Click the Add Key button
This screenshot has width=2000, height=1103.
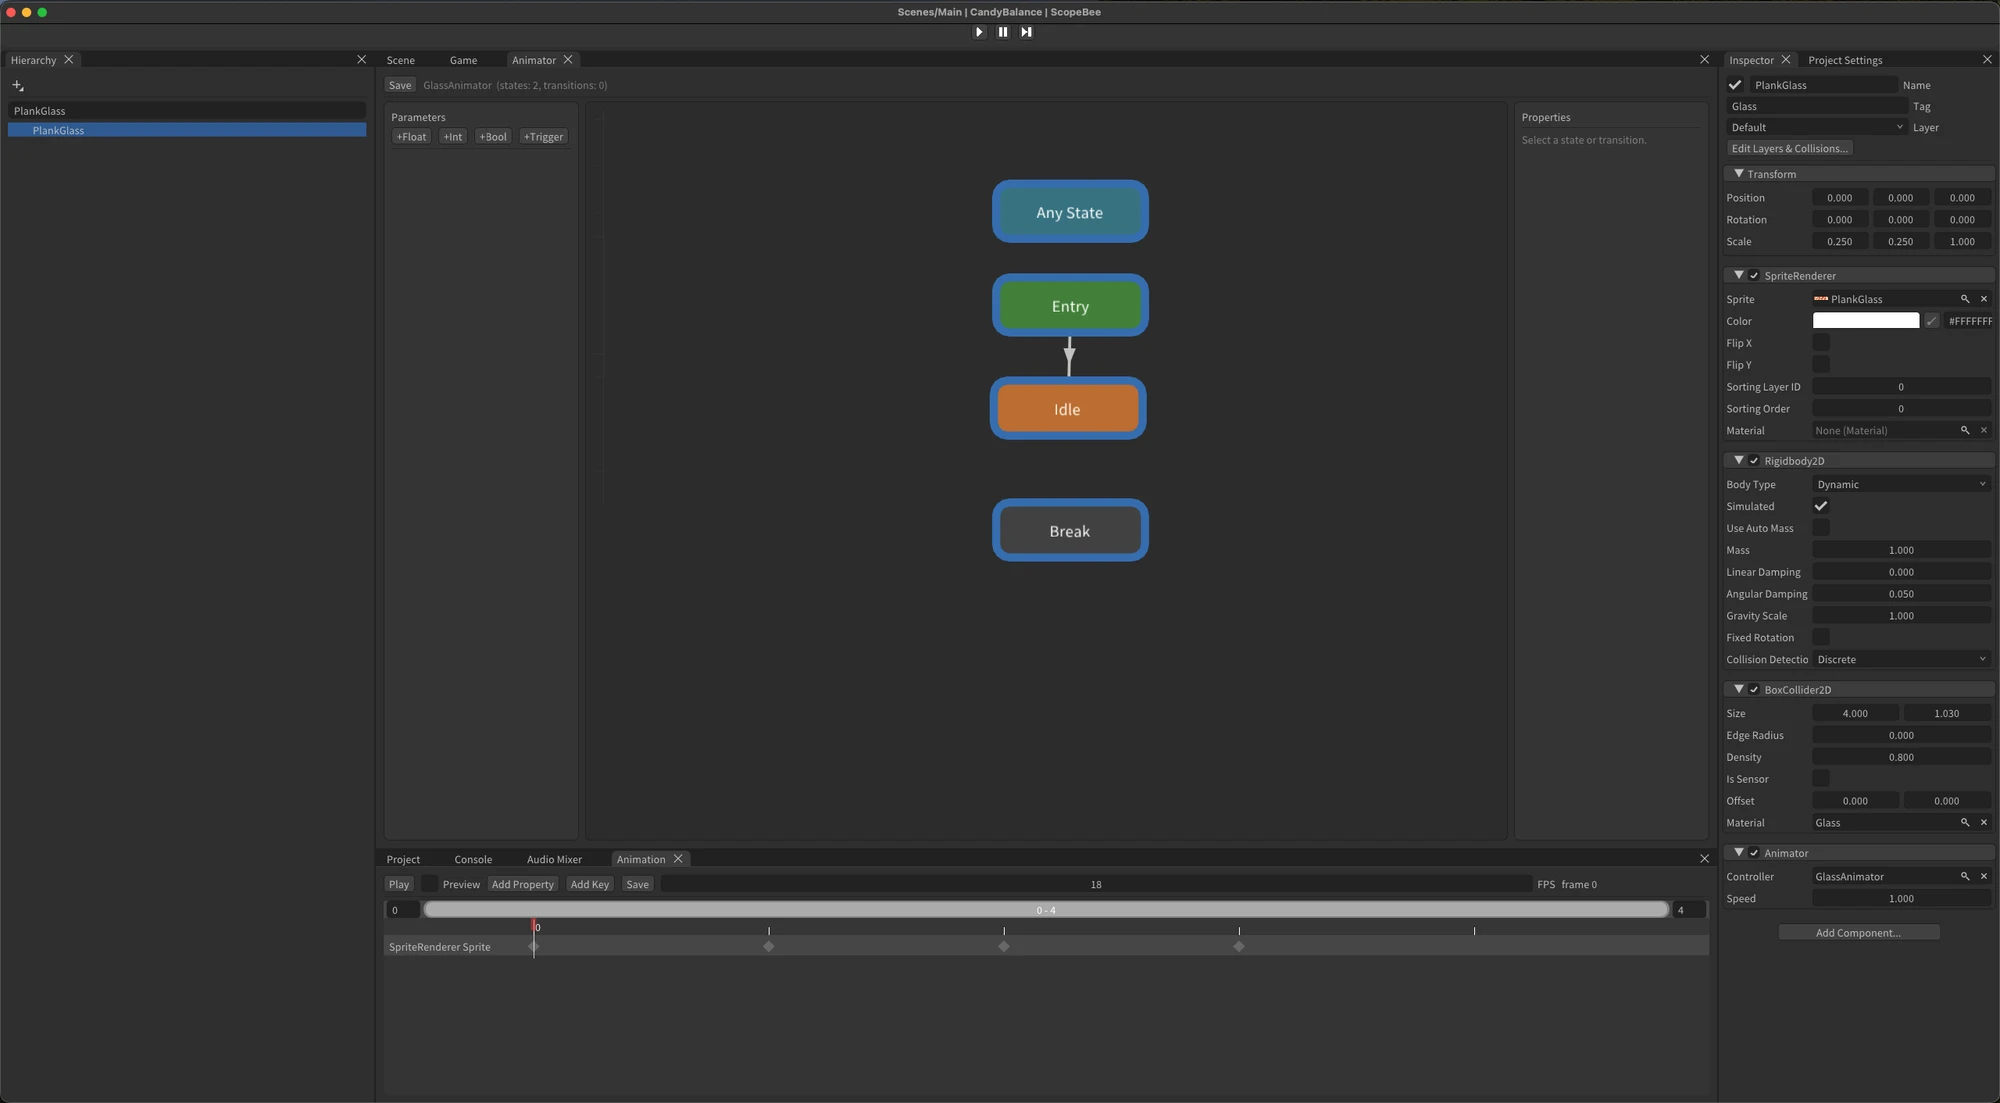(x=590, y=884)
